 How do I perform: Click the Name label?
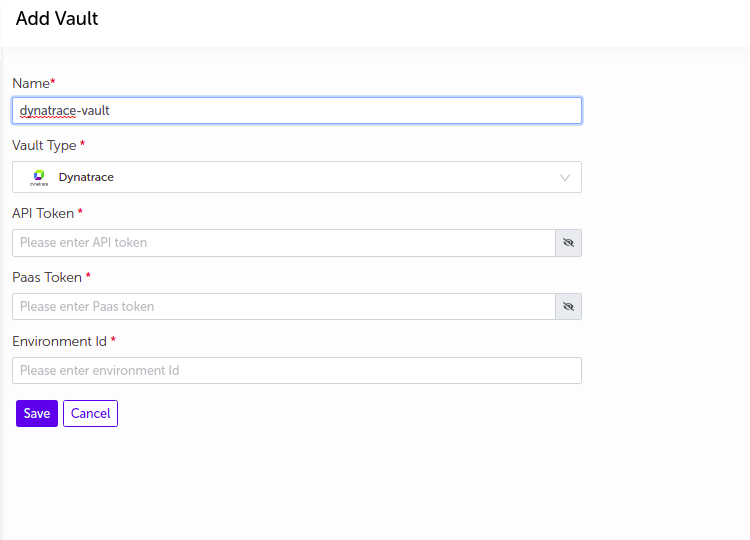31,83
